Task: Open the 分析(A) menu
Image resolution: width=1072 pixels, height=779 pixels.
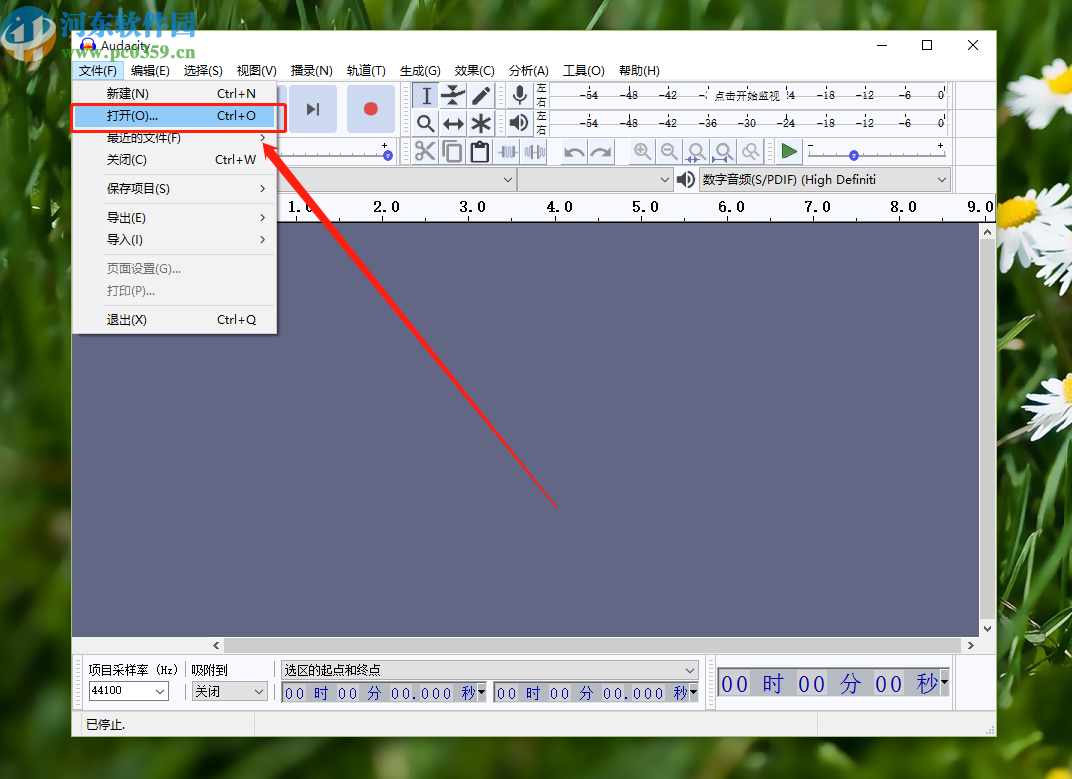Action: click(x=528, y=70)
